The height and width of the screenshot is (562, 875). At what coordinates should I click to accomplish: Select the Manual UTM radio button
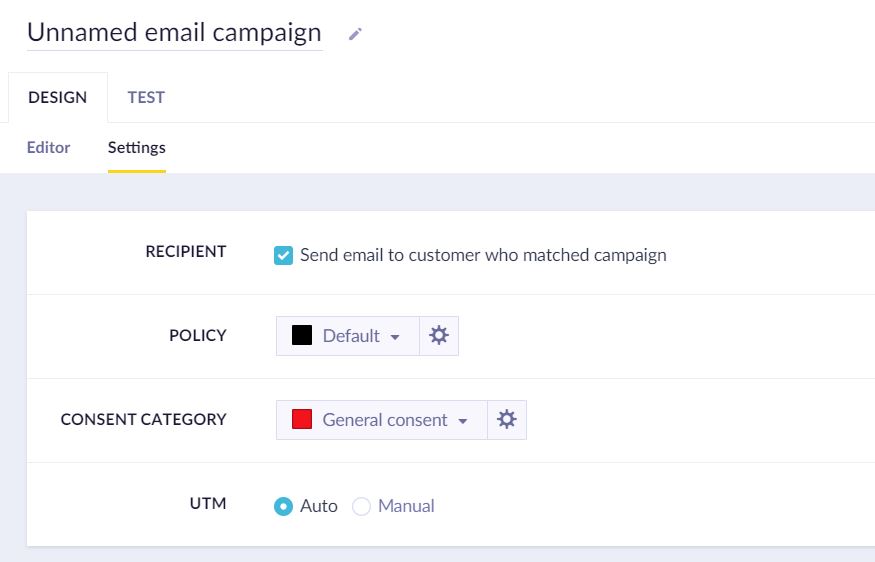[361, 506]
